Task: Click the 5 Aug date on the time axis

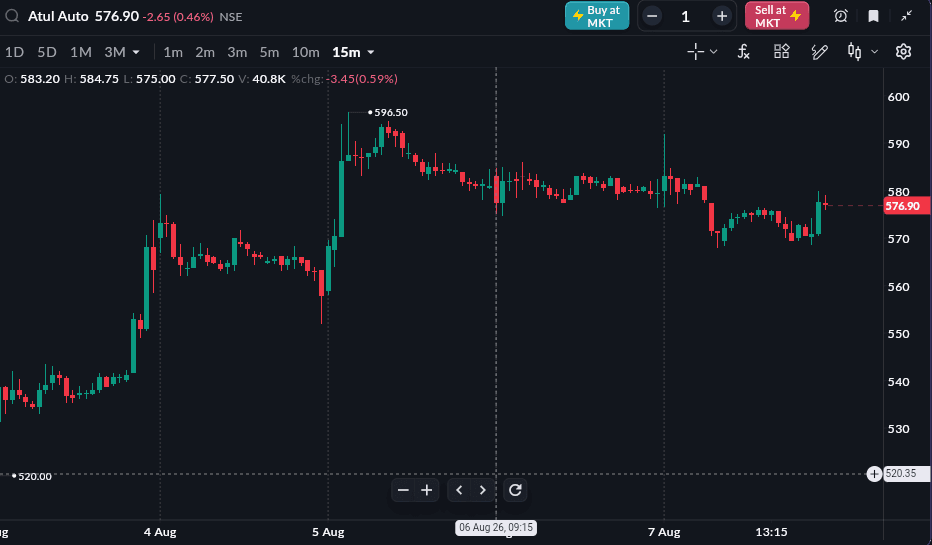Action: pos(328,532)
